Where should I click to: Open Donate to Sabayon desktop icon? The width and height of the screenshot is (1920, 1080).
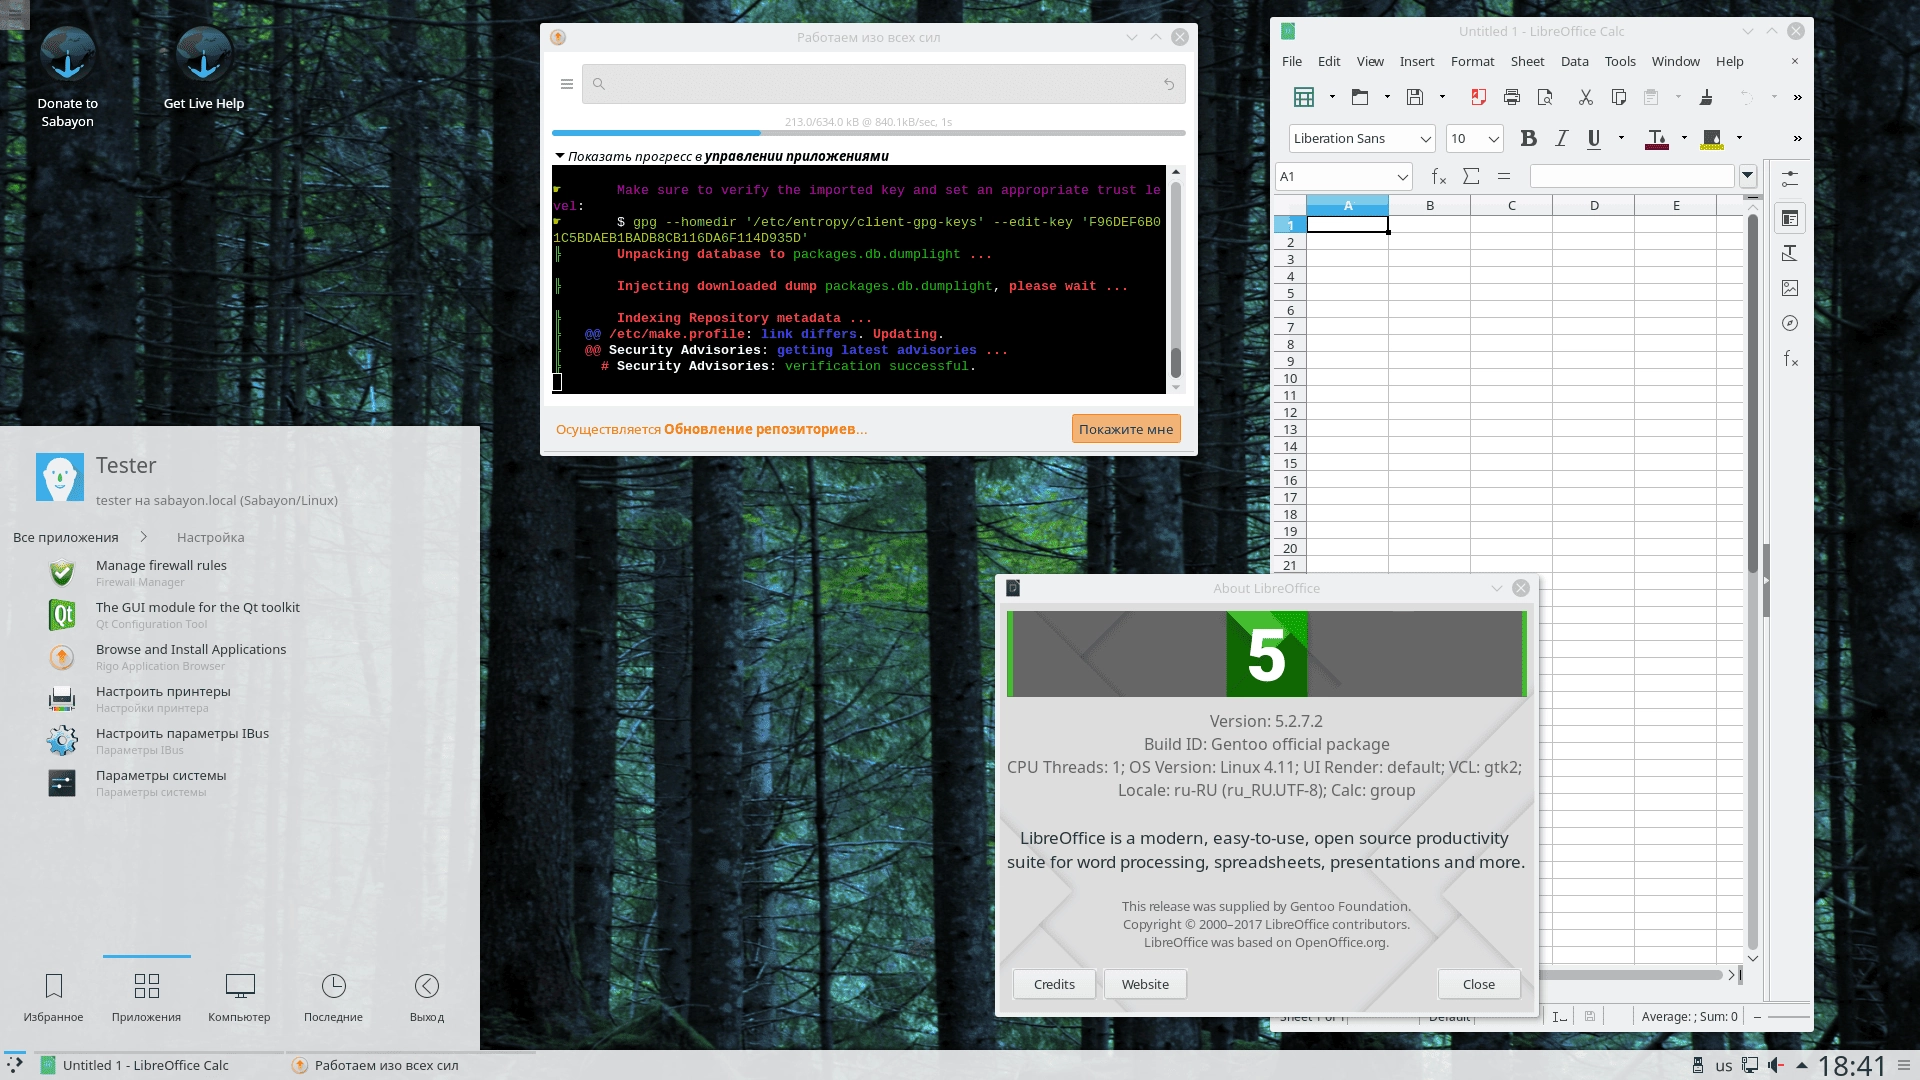point(67,78)
